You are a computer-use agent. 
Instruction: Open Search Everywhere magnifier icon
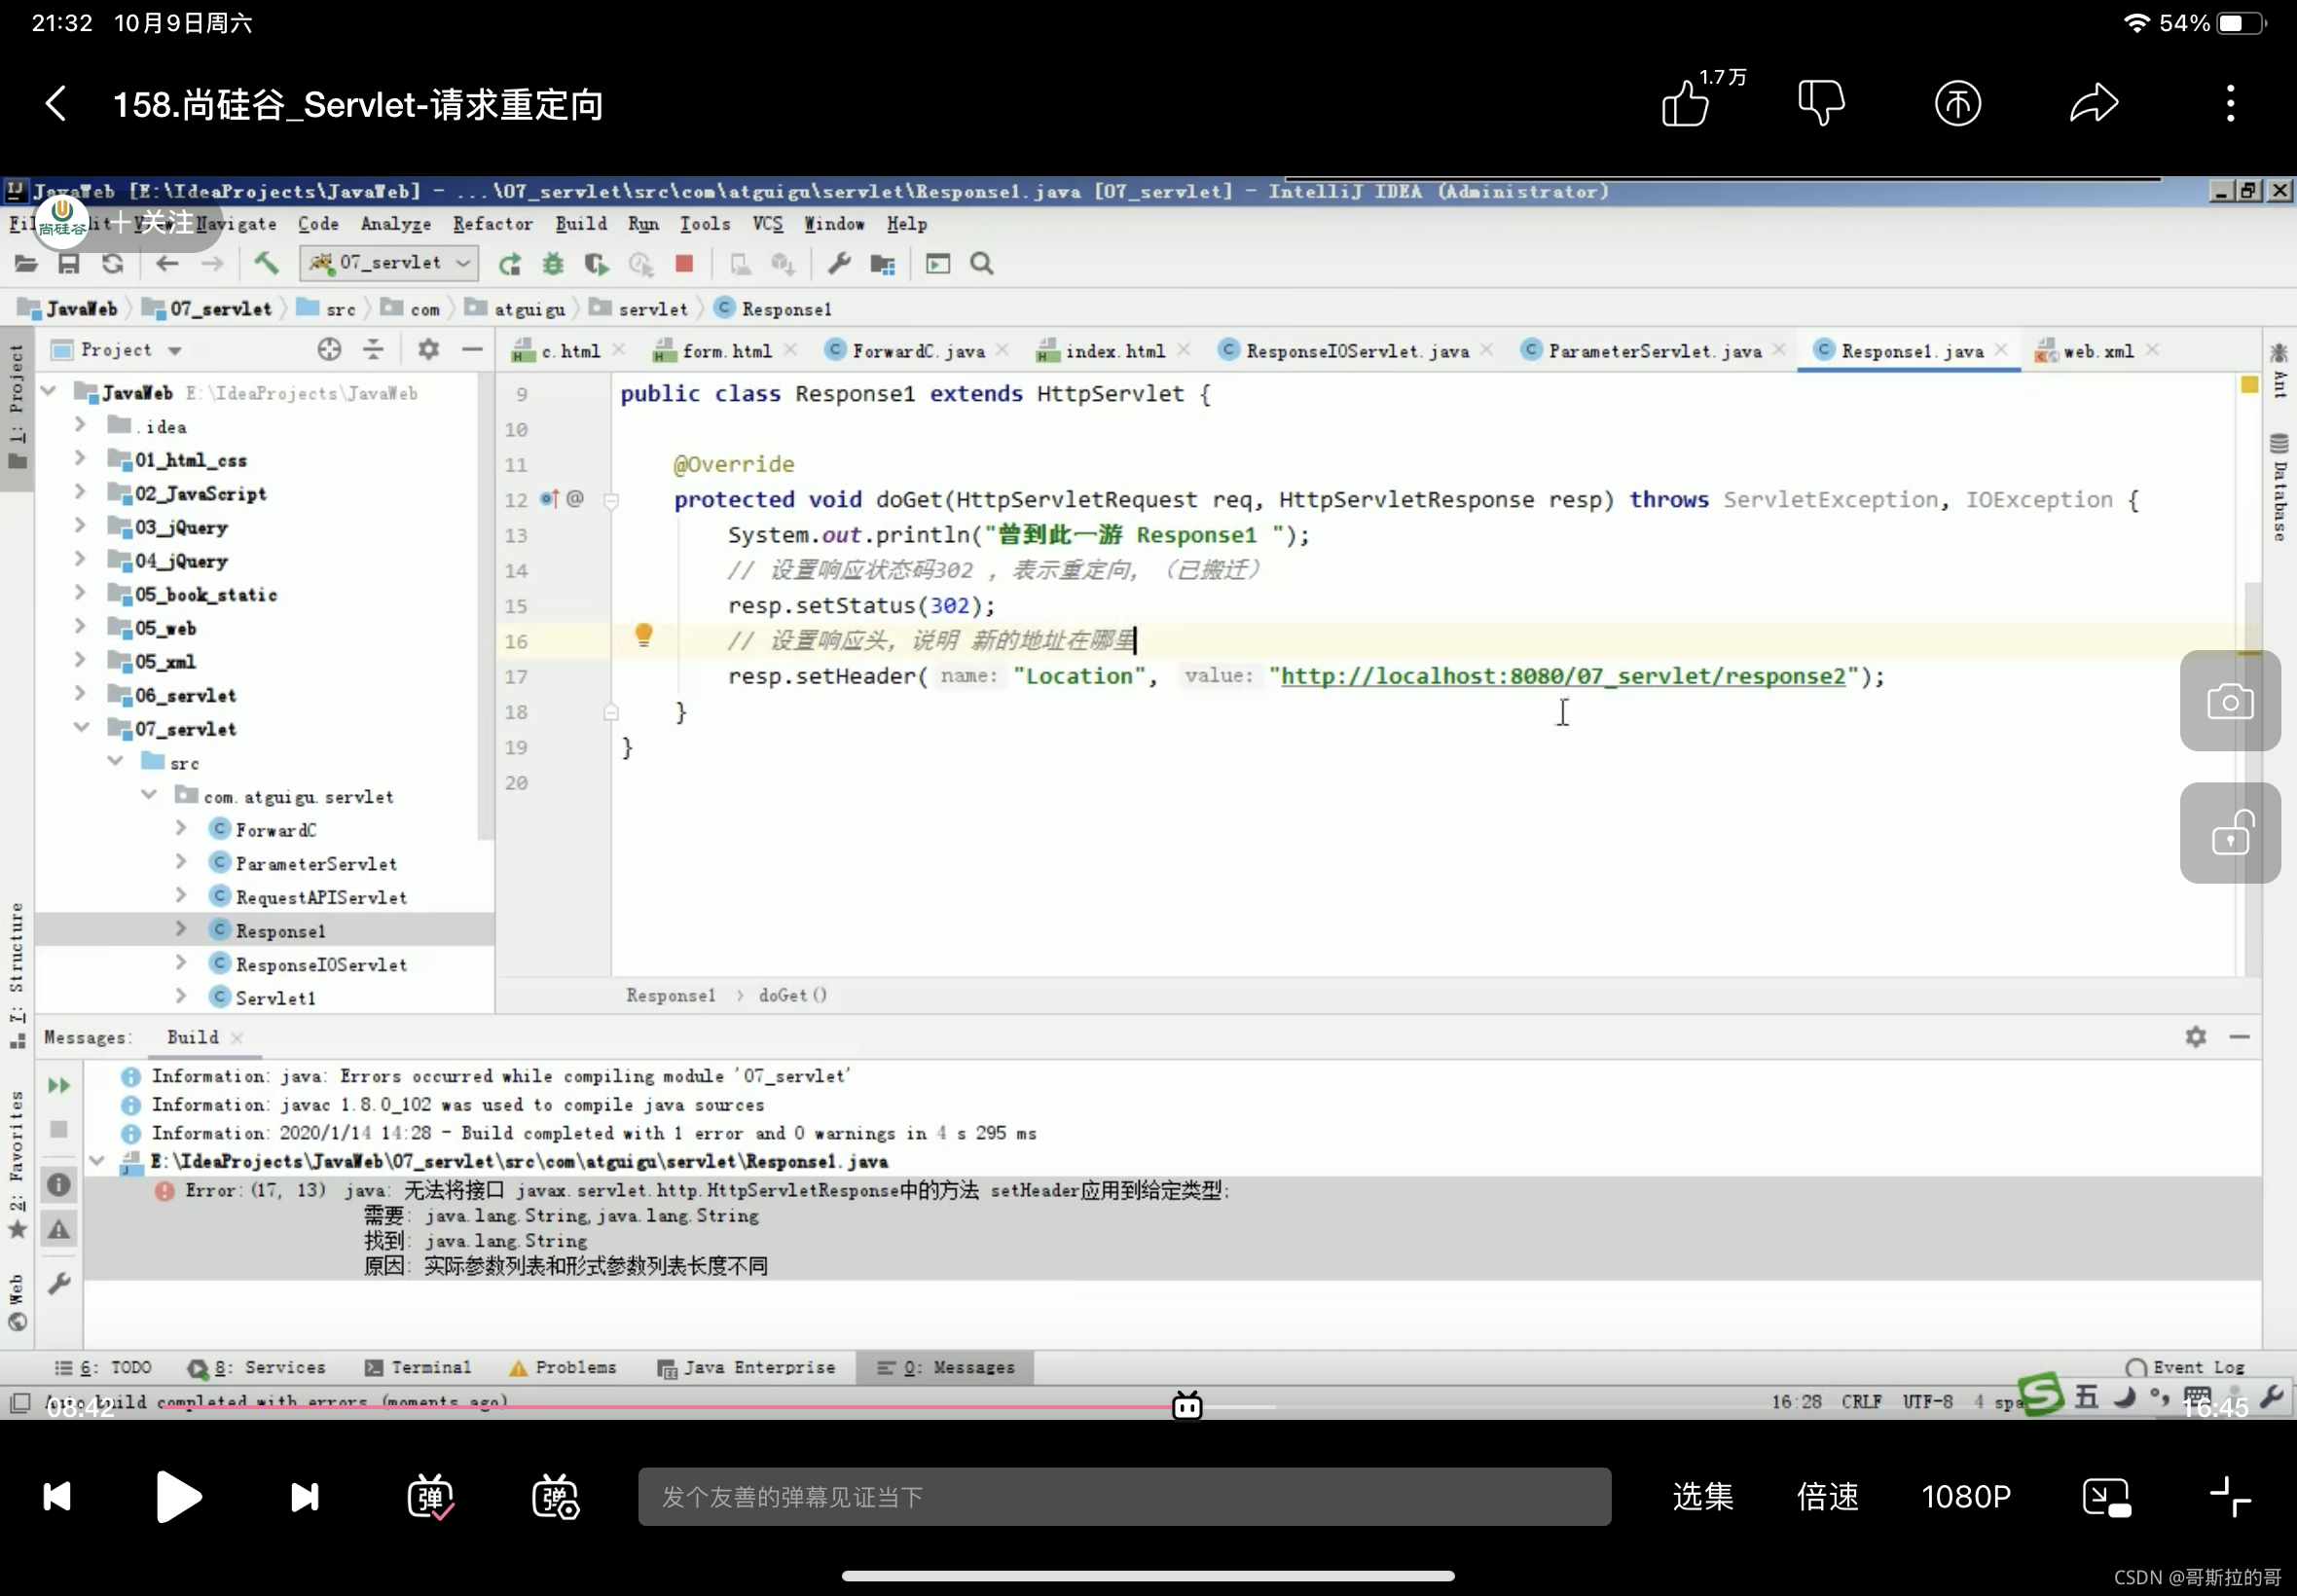pos(981,263)
